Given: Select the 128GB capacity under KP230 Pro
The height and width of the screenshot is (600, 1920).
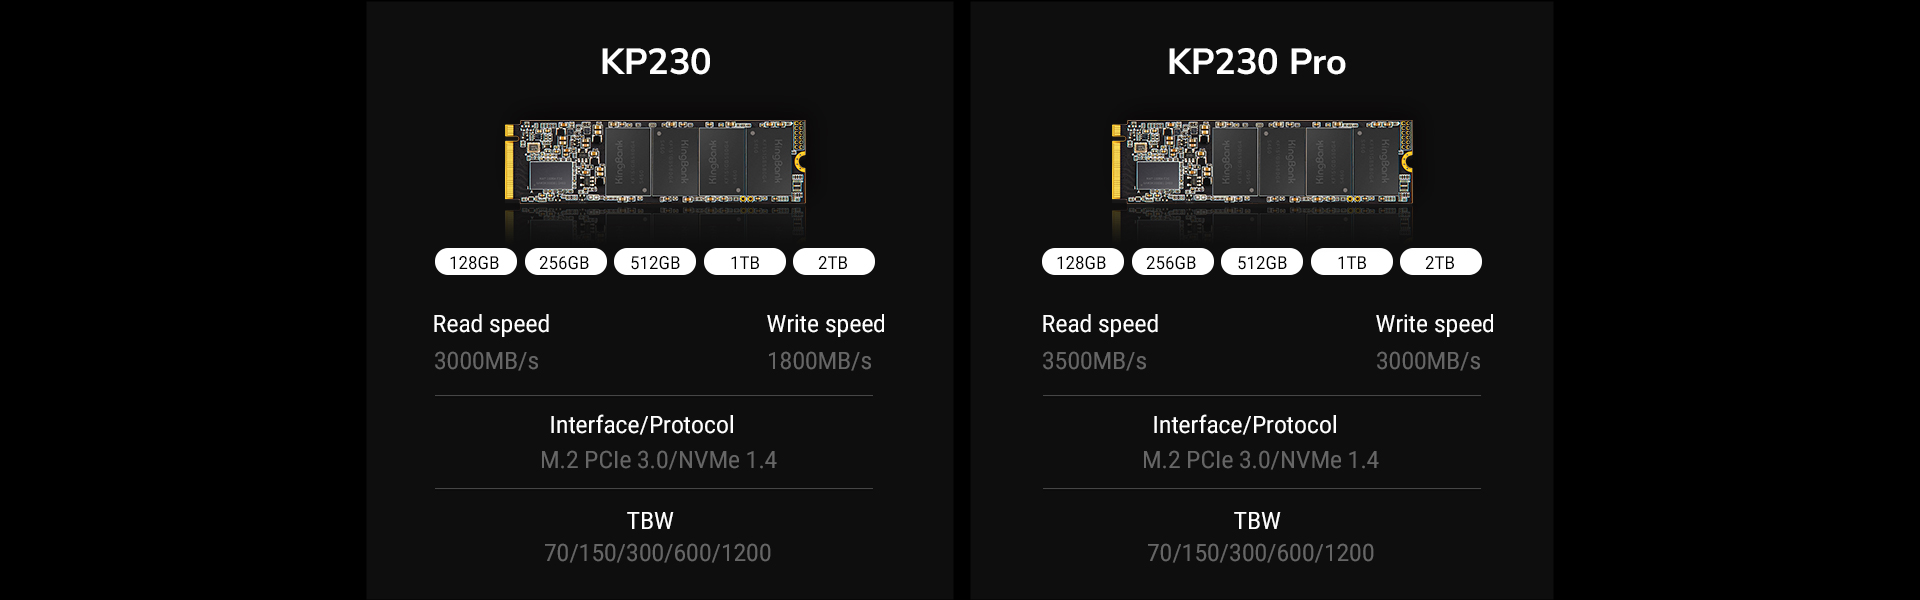Looking at the screenshot, I should (1082, 262).
